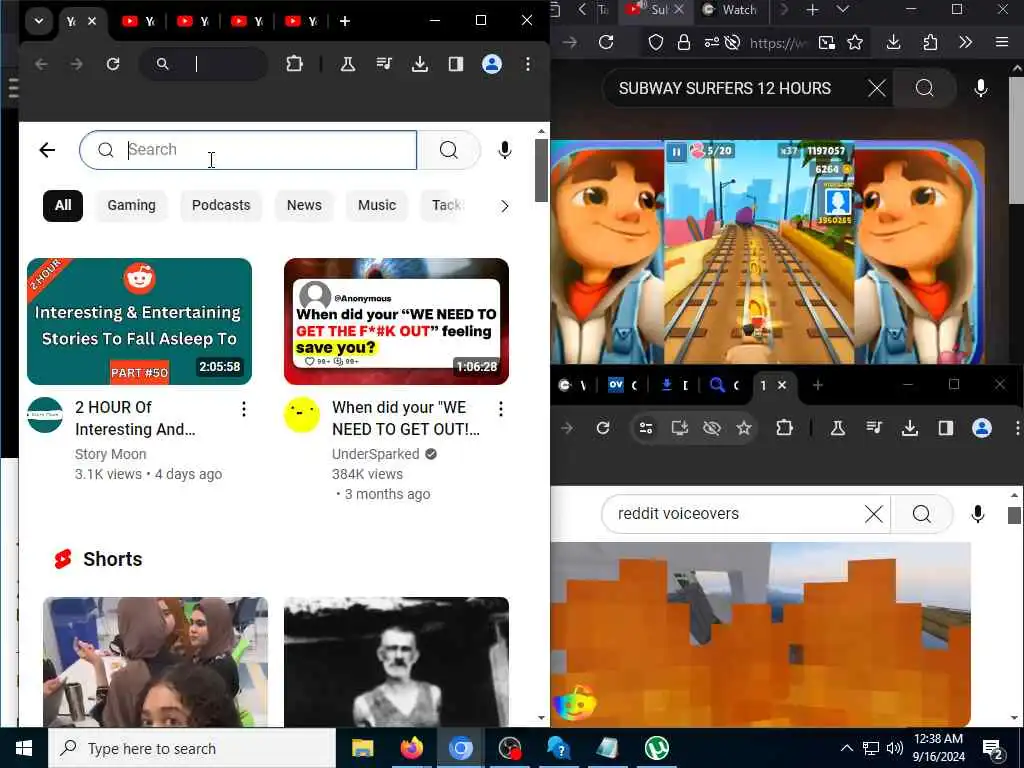The image size is (1024, 768).
Task: Clear the reddit voiceovers search text
Action: point(874,514)
